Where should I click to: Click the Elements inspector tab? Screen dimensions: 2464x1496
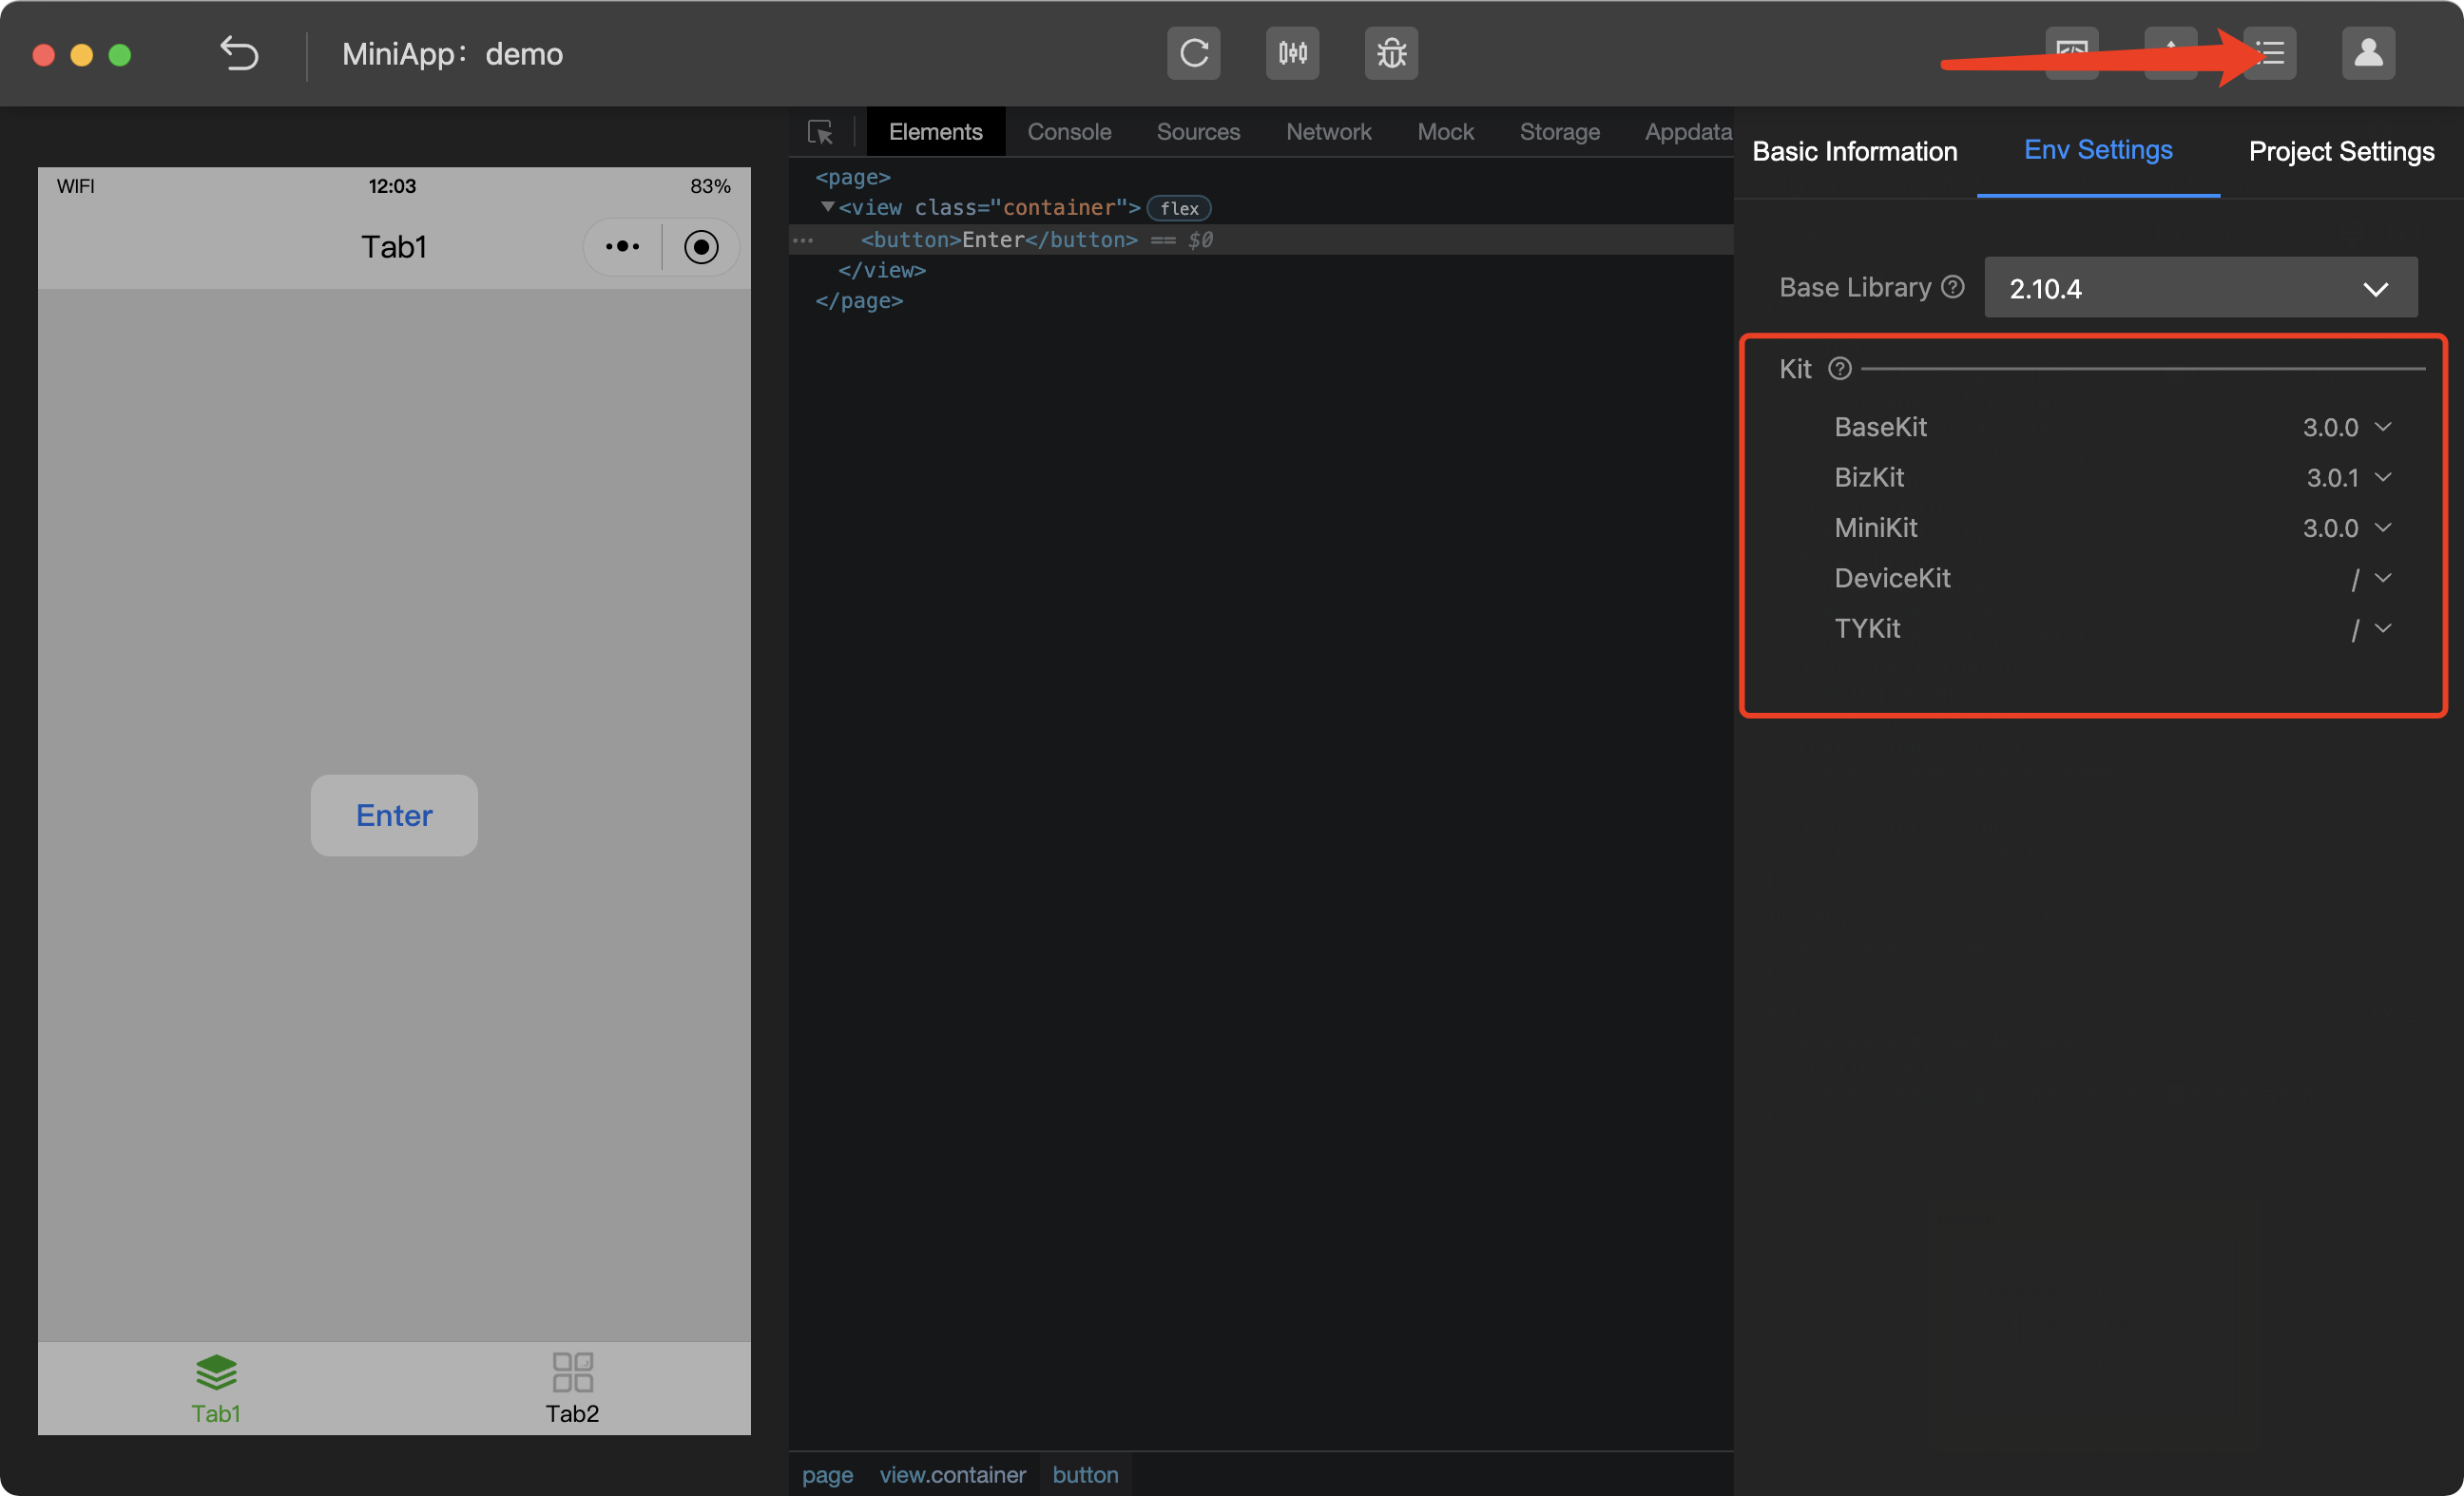click(934, 130)
